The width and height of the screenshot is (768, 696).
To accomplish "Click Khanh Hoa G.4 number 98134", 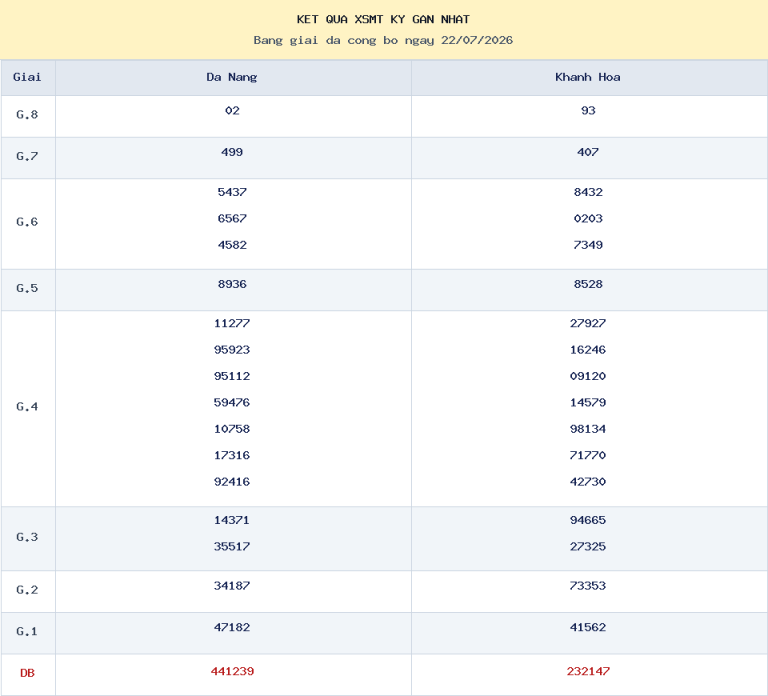I will click(x=588, y=429).
